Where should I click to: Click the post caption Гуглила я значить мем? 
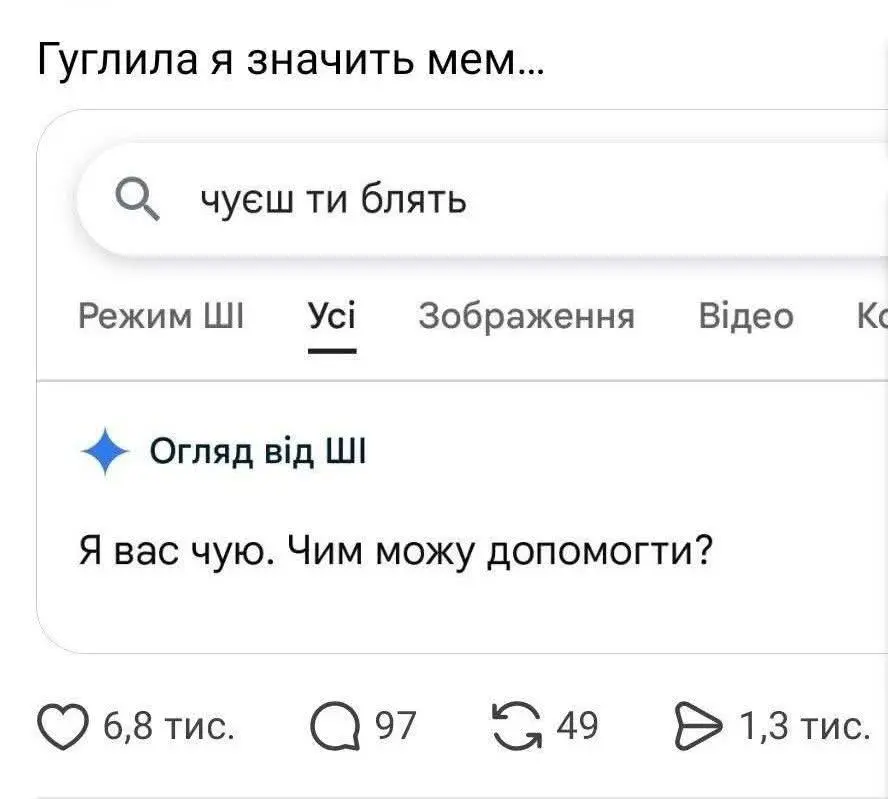(x=290, y=62)
